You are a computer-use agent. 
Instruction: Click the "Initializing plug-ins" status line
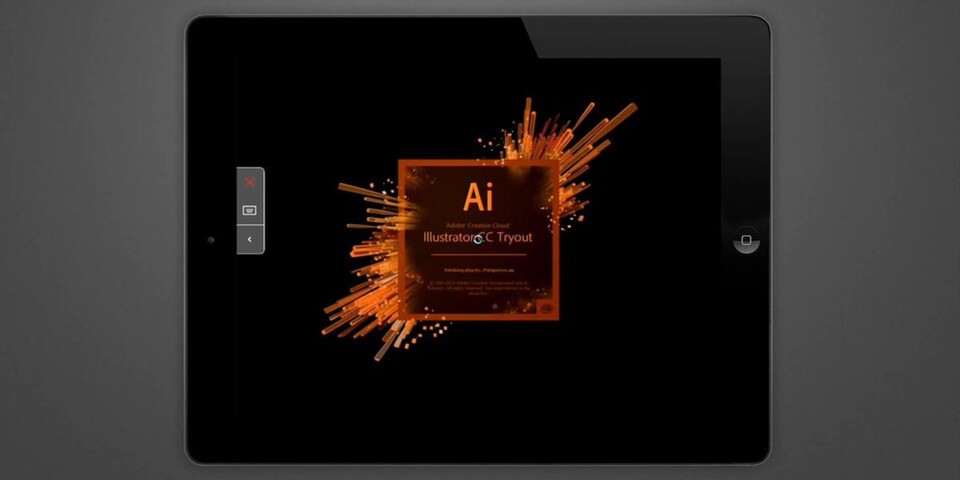point(478,269)
